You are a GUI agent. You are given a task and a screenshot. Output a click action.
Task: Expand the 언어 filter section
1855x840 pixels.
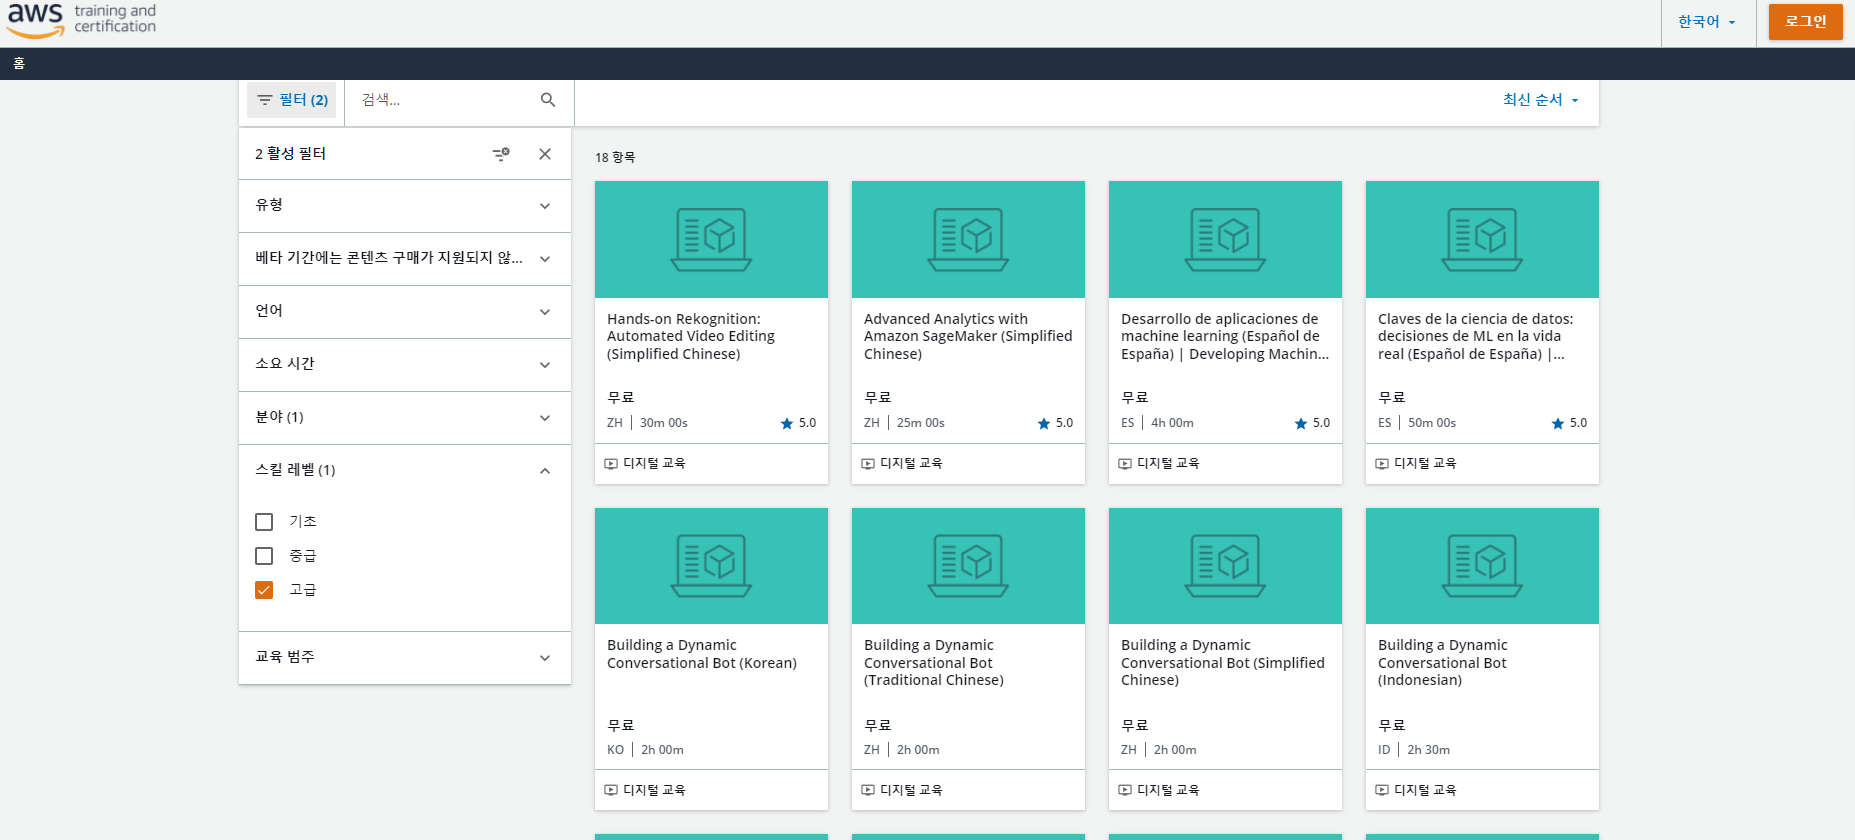pyautogui.click(x=405, y=312)
